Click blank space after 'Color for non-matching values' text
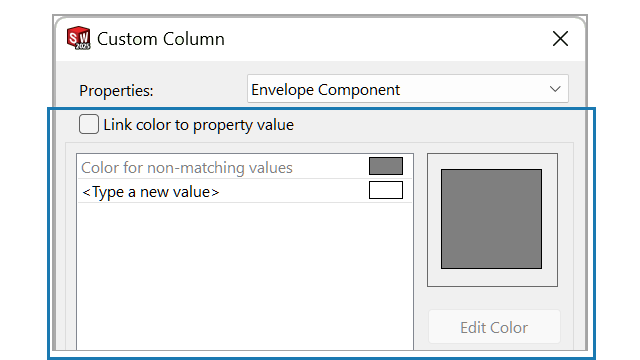Screen dimensions: 640x360 (331, 167)
